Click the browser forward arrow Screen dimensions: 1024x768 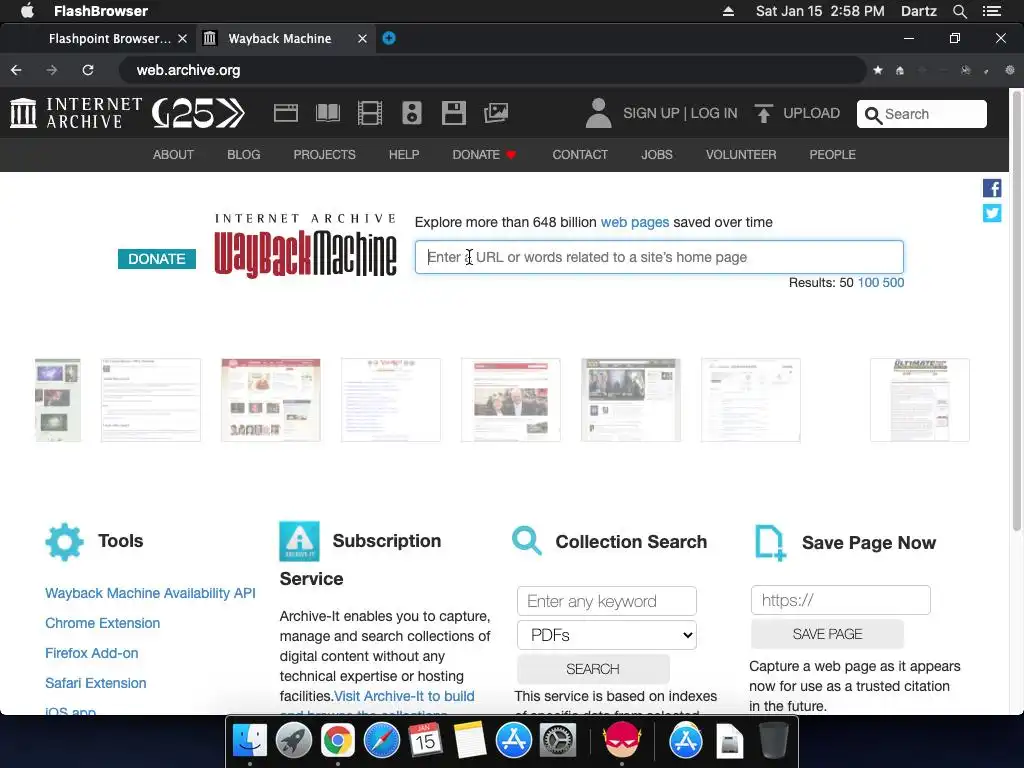pyautogui.click(x=52, y=70)
